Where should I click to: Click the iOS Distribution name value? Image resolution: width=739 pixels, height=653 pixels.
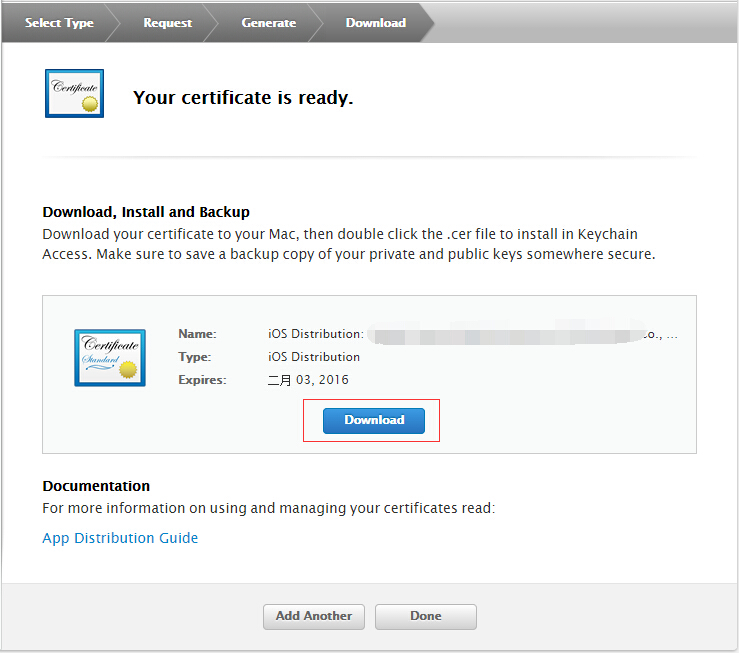[473, 334]
